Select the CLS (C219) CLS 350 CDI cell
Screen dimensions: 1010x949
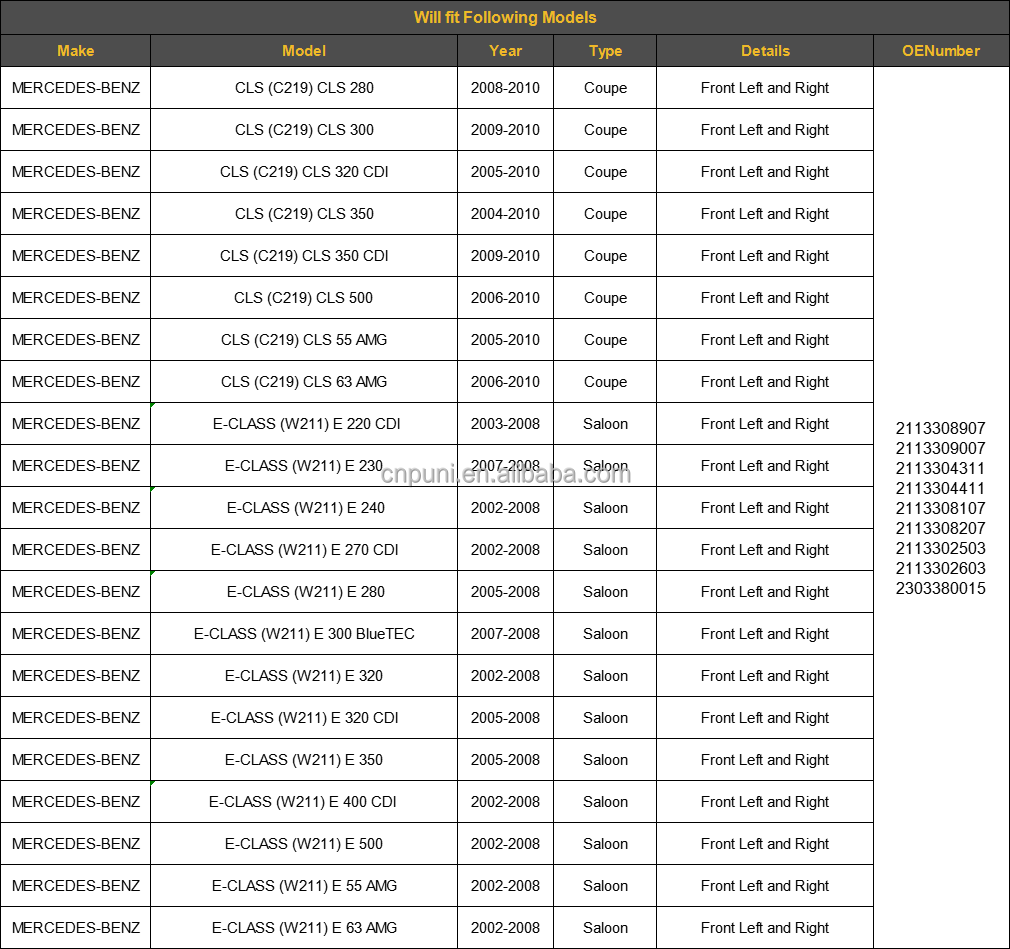click(304, 256)
